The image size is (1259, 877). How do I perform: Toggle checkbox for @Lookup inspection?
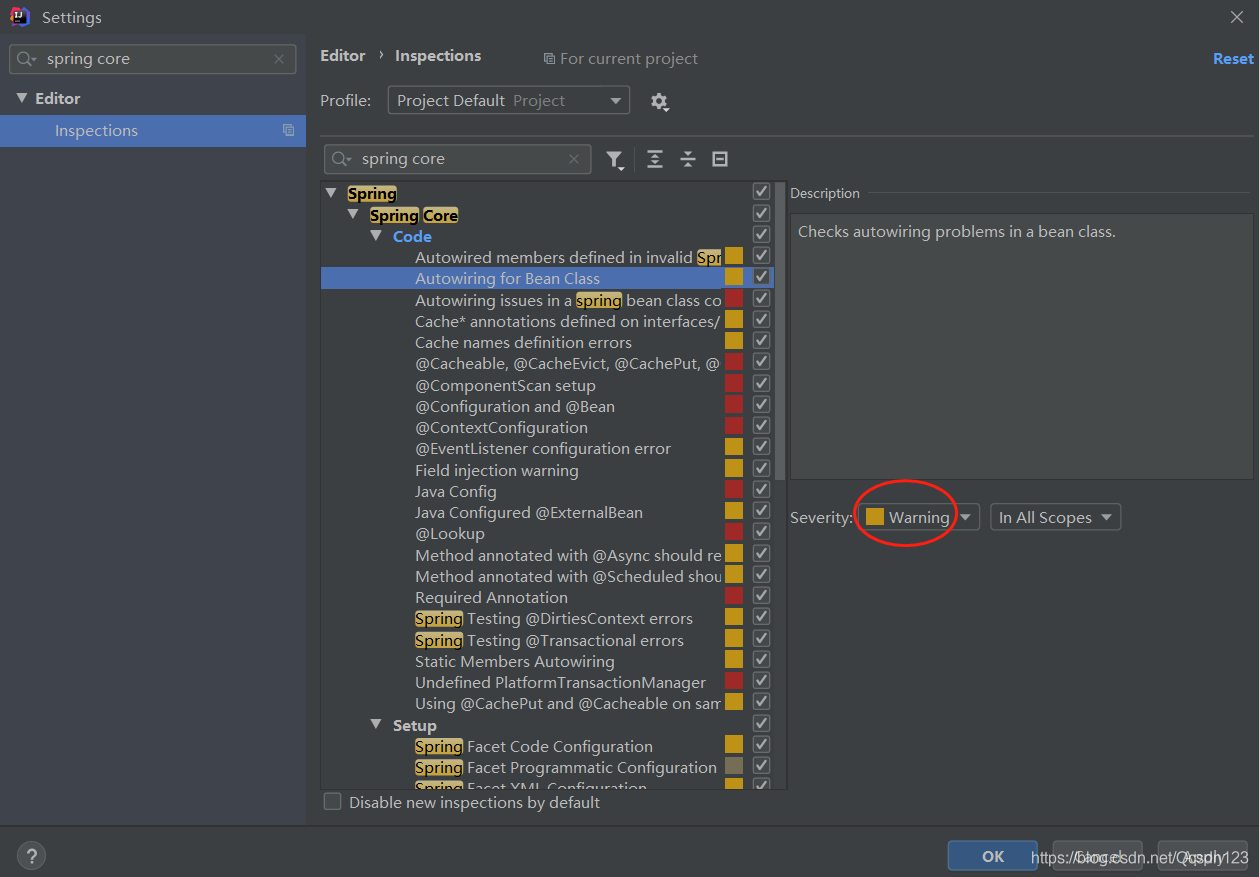pos(761,532)
